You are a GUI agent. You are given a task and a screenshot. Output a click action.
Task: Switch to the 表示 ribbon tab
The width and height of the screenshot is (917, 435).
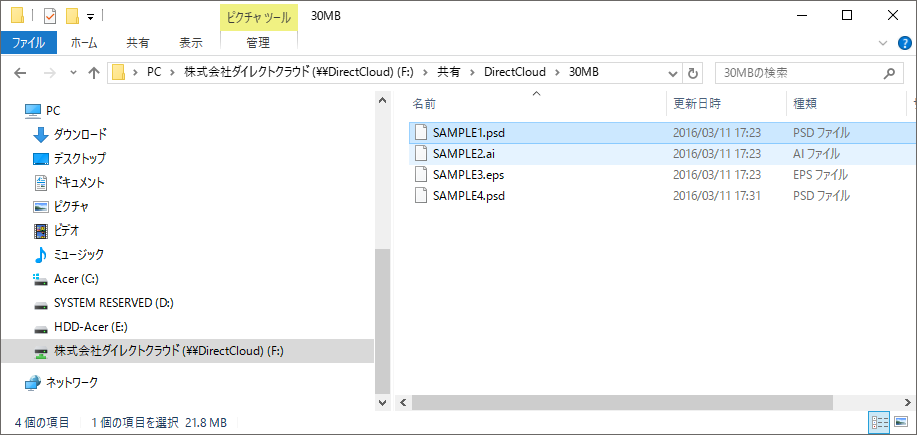[190, 43]
